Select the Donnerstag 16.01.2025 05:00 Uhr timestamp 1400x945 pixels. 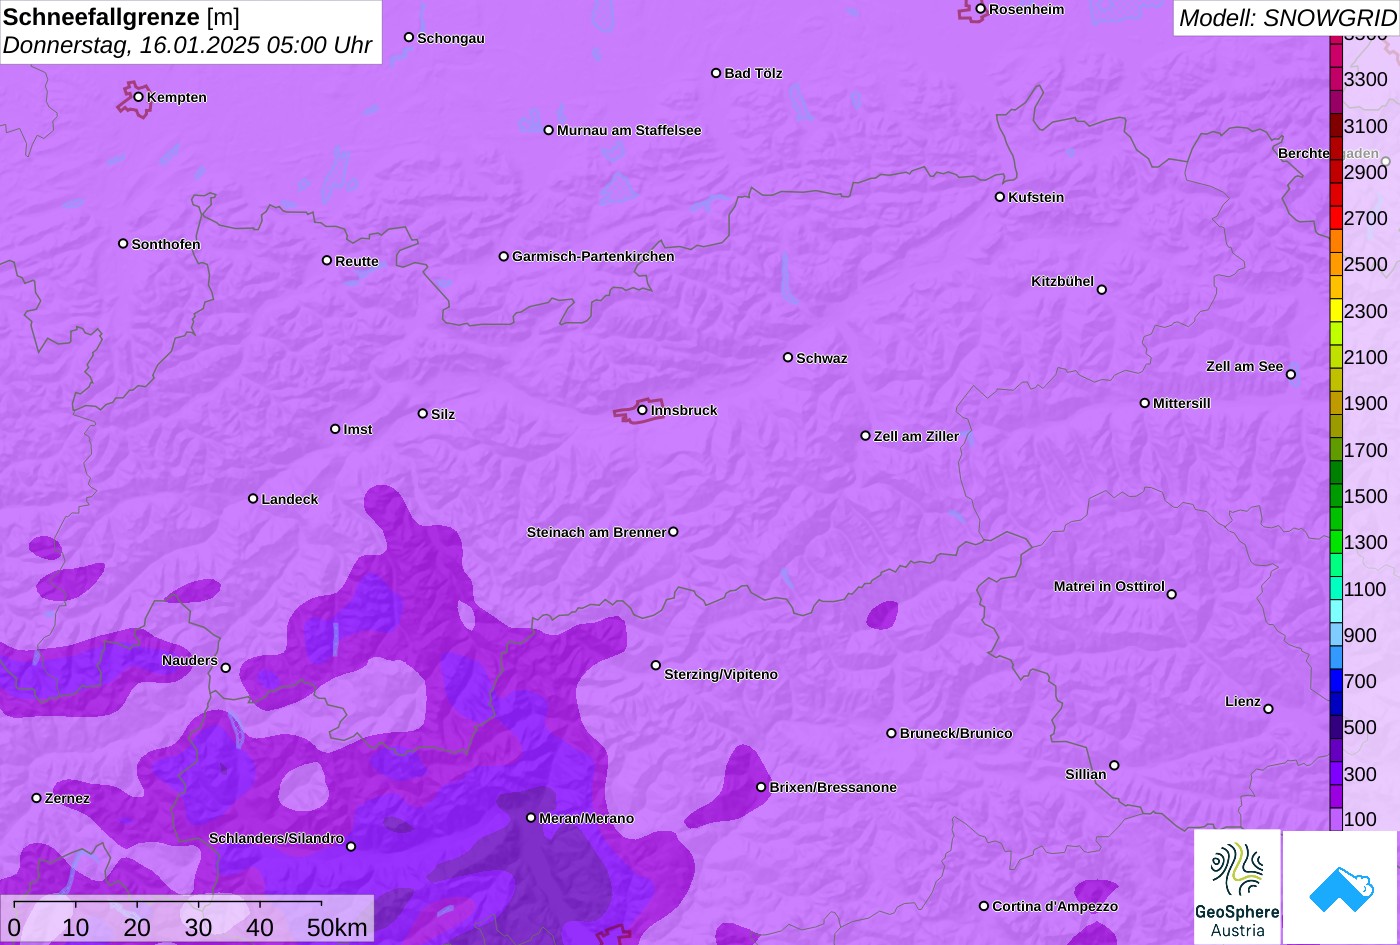[188, 46]
